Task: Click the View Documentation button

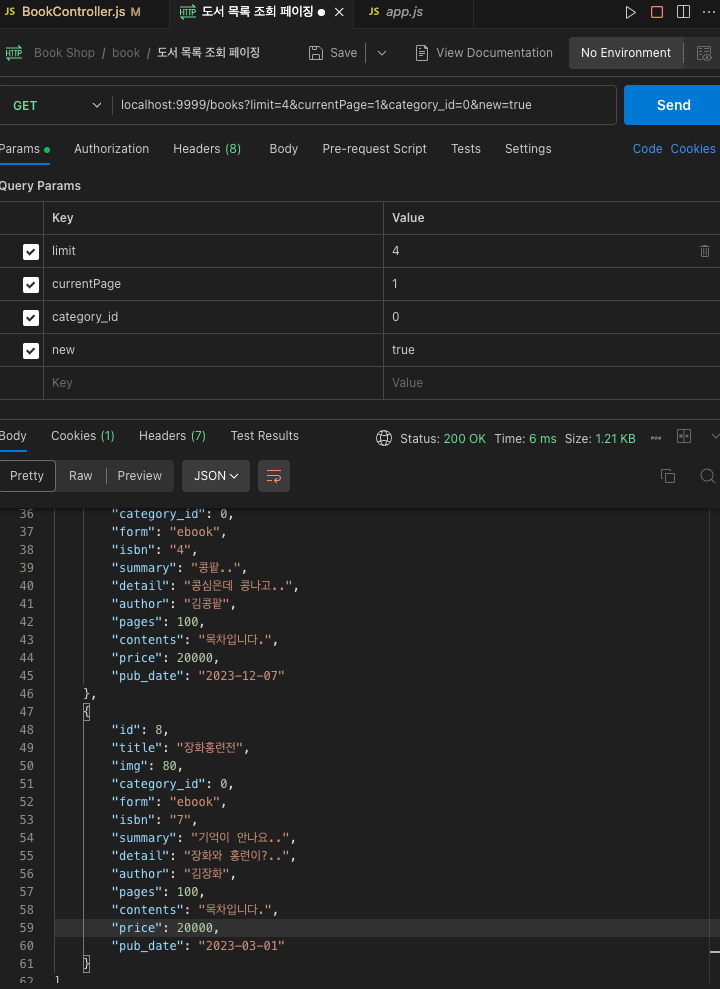Action: click(484, 53)
